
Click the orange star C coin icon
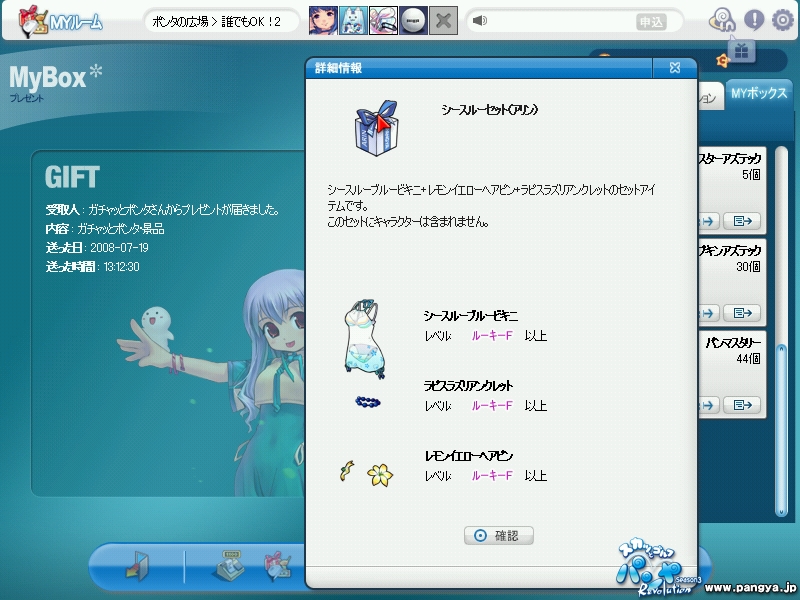tap(722, 61)
